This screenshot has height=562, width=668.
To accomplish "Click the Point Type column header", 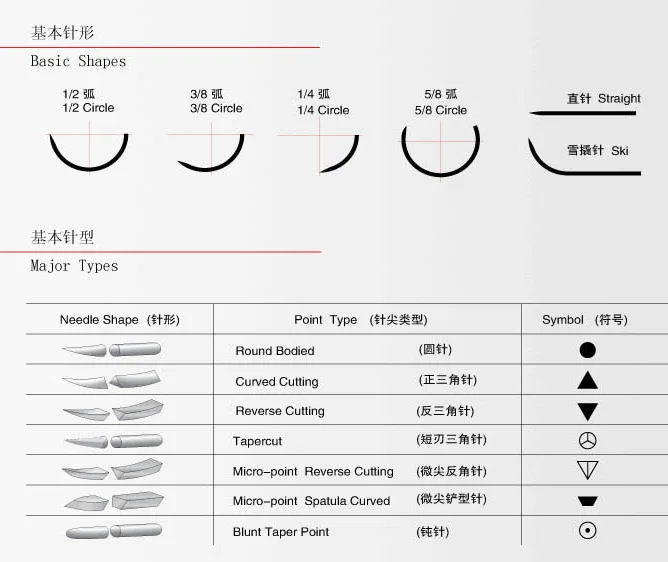I will point(360,320).
